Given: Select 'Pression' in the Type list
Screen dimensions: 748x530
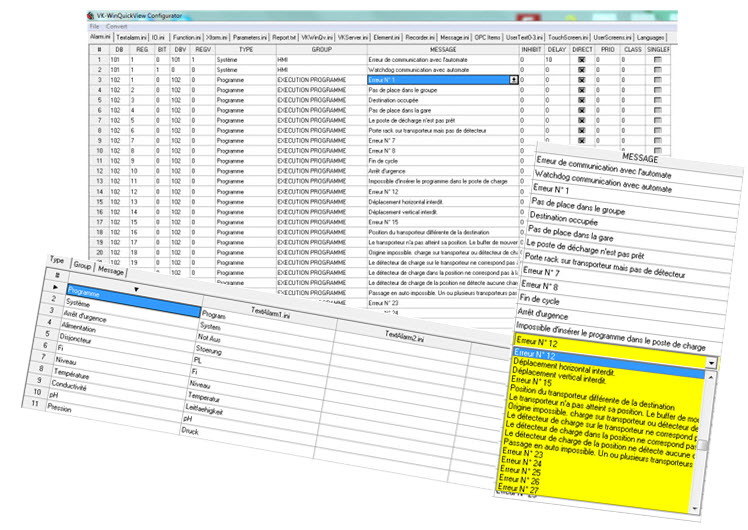Looking at the screenshot, I should [x=59, y=407].
